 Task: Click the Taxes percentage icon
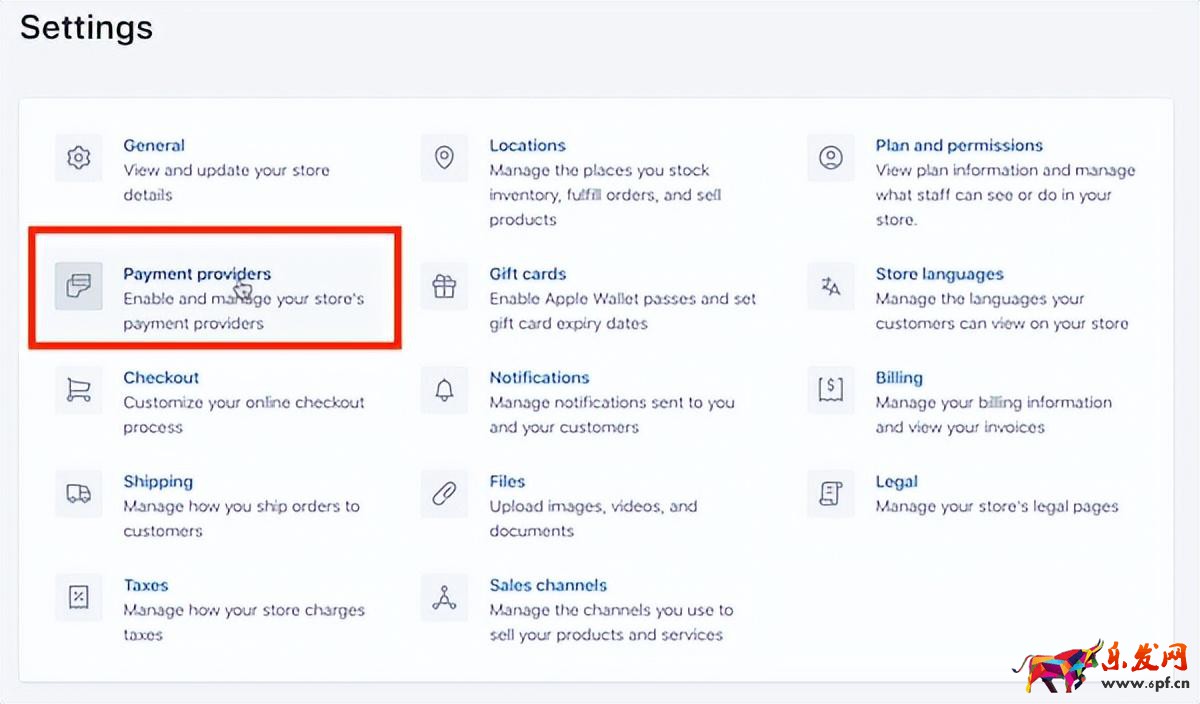tap(79, 597)
